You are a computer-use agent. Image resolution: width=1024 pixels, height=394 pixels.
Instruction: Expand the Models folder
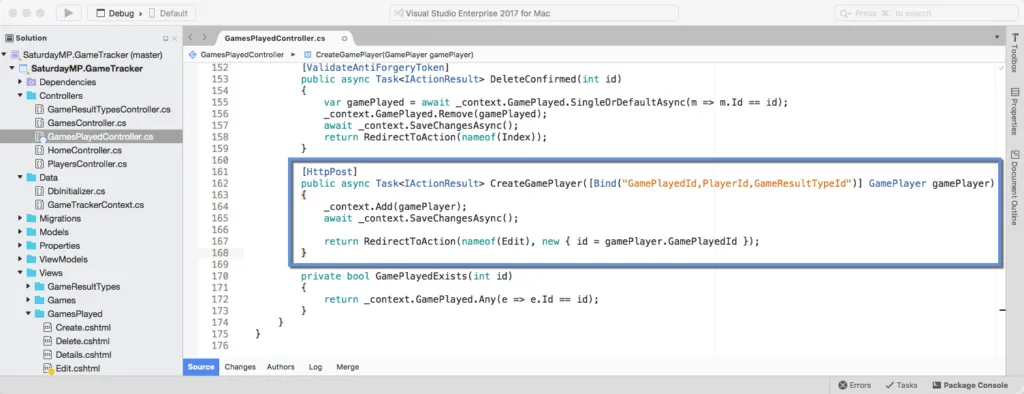(x=20, y=232)
